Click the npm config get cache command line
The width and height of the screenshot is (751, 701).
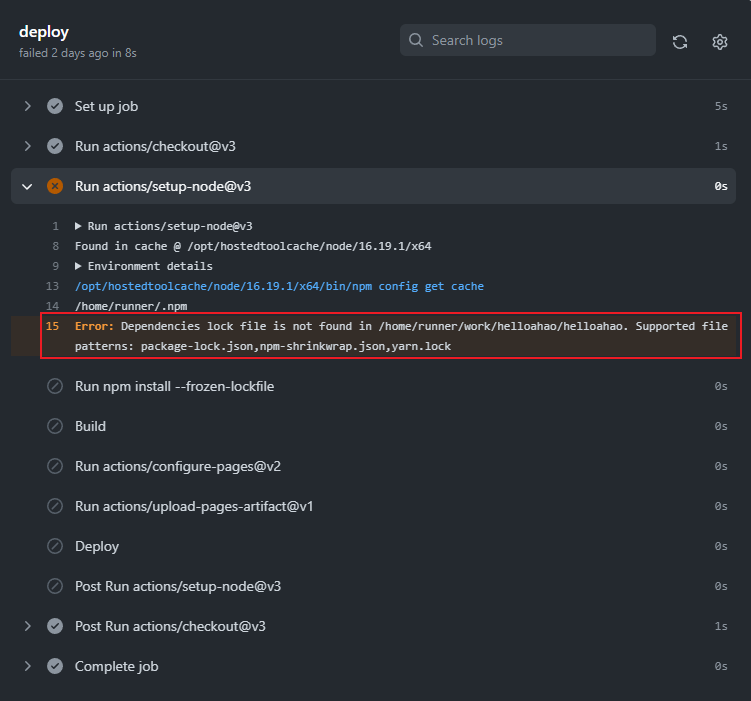[x=279, y=286]
